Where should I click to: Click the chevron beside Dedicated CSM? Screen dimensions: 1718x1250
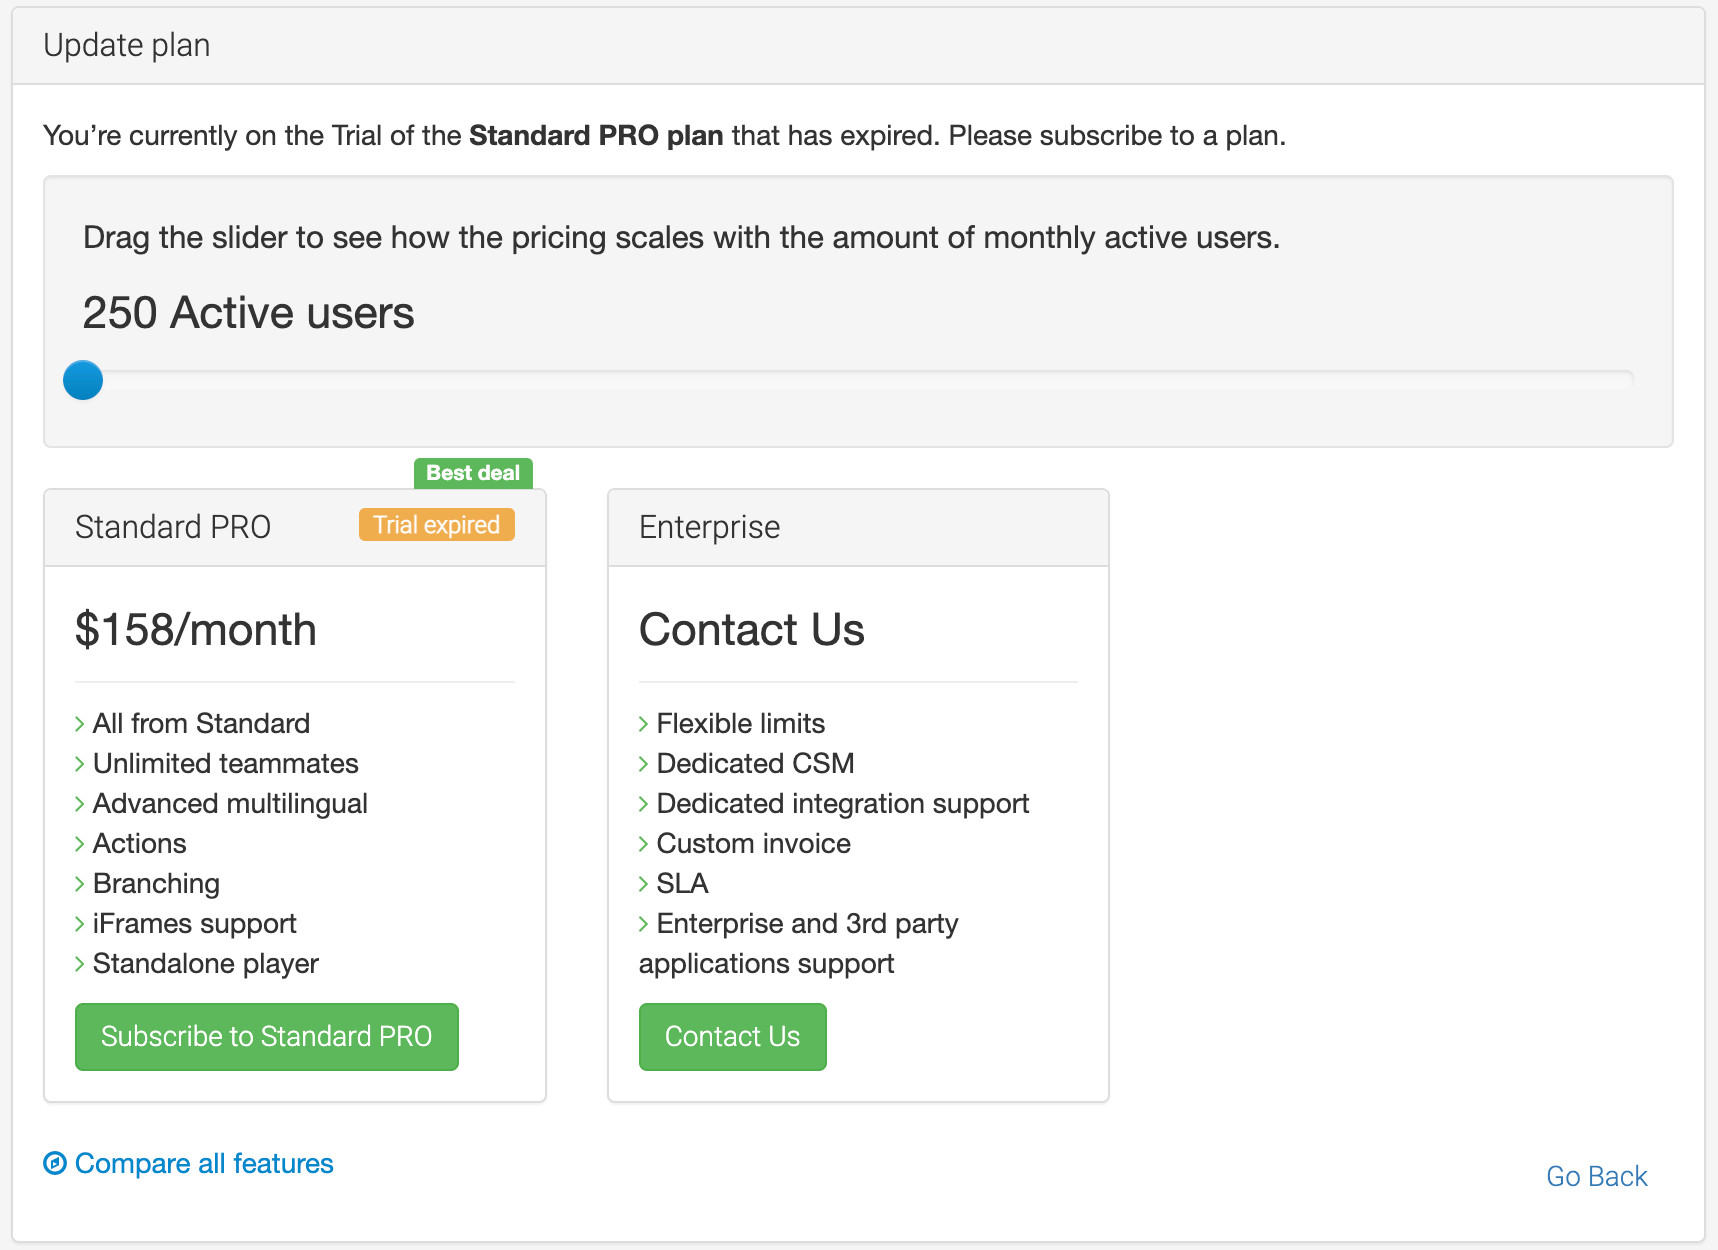tap(644, 764)
